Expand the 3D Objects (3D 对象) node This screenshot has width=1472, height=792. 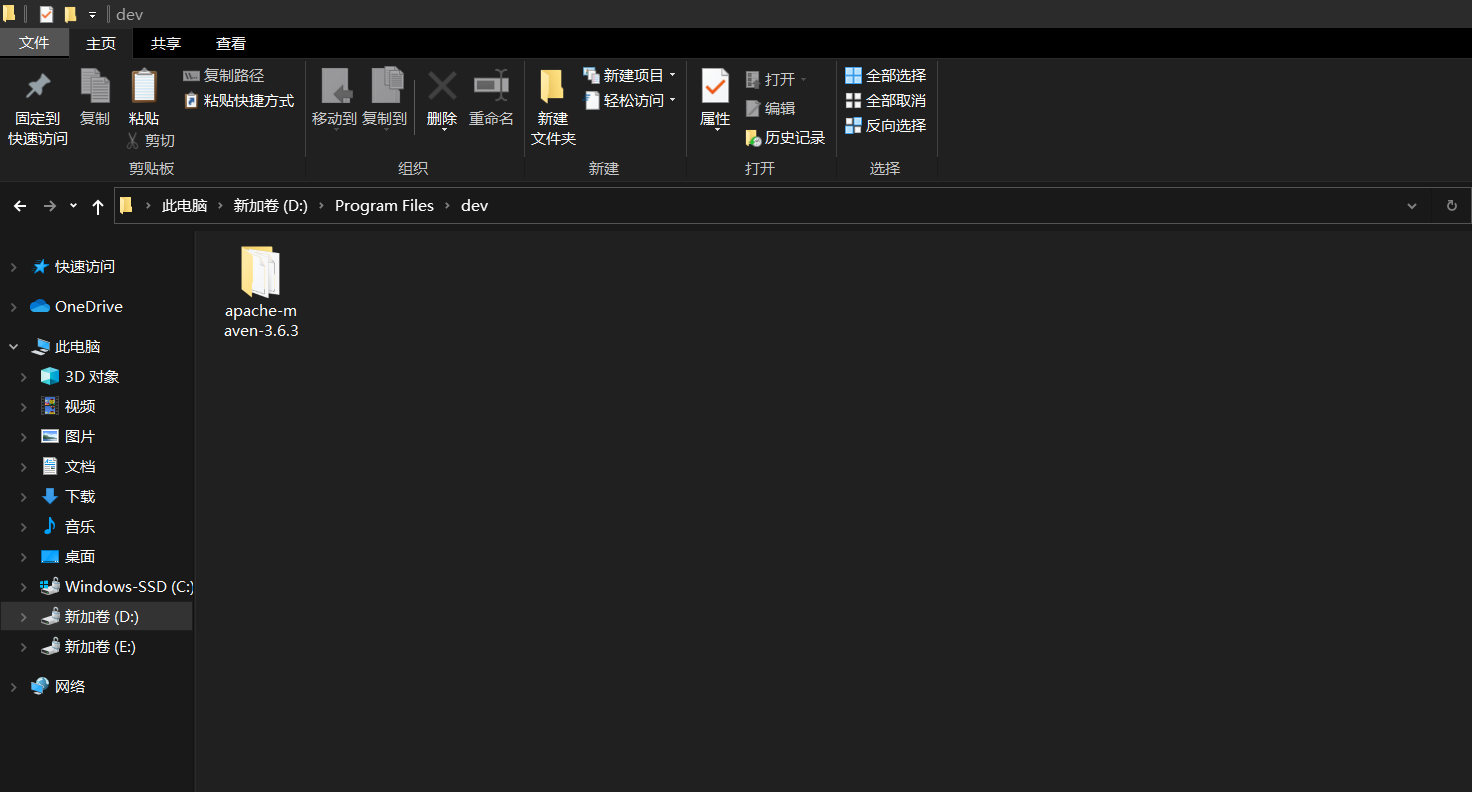click(24, 377)
